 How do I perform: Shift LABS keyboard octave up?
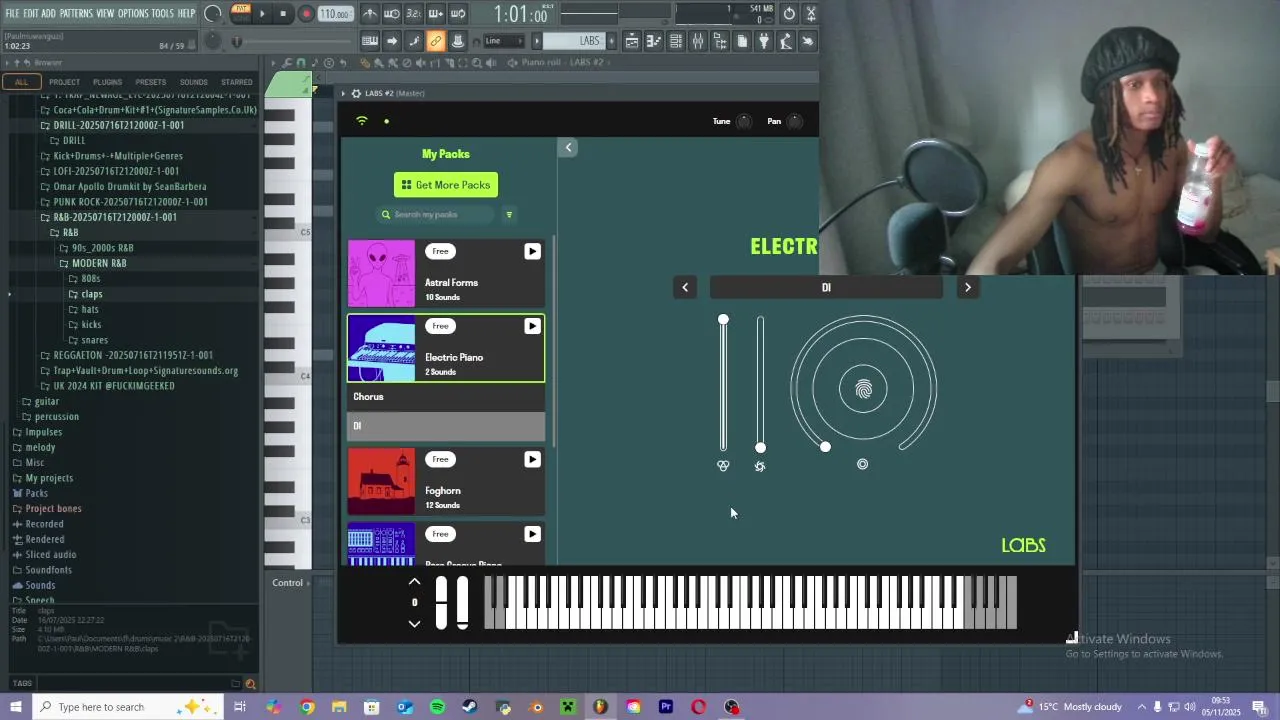[414, 582]
